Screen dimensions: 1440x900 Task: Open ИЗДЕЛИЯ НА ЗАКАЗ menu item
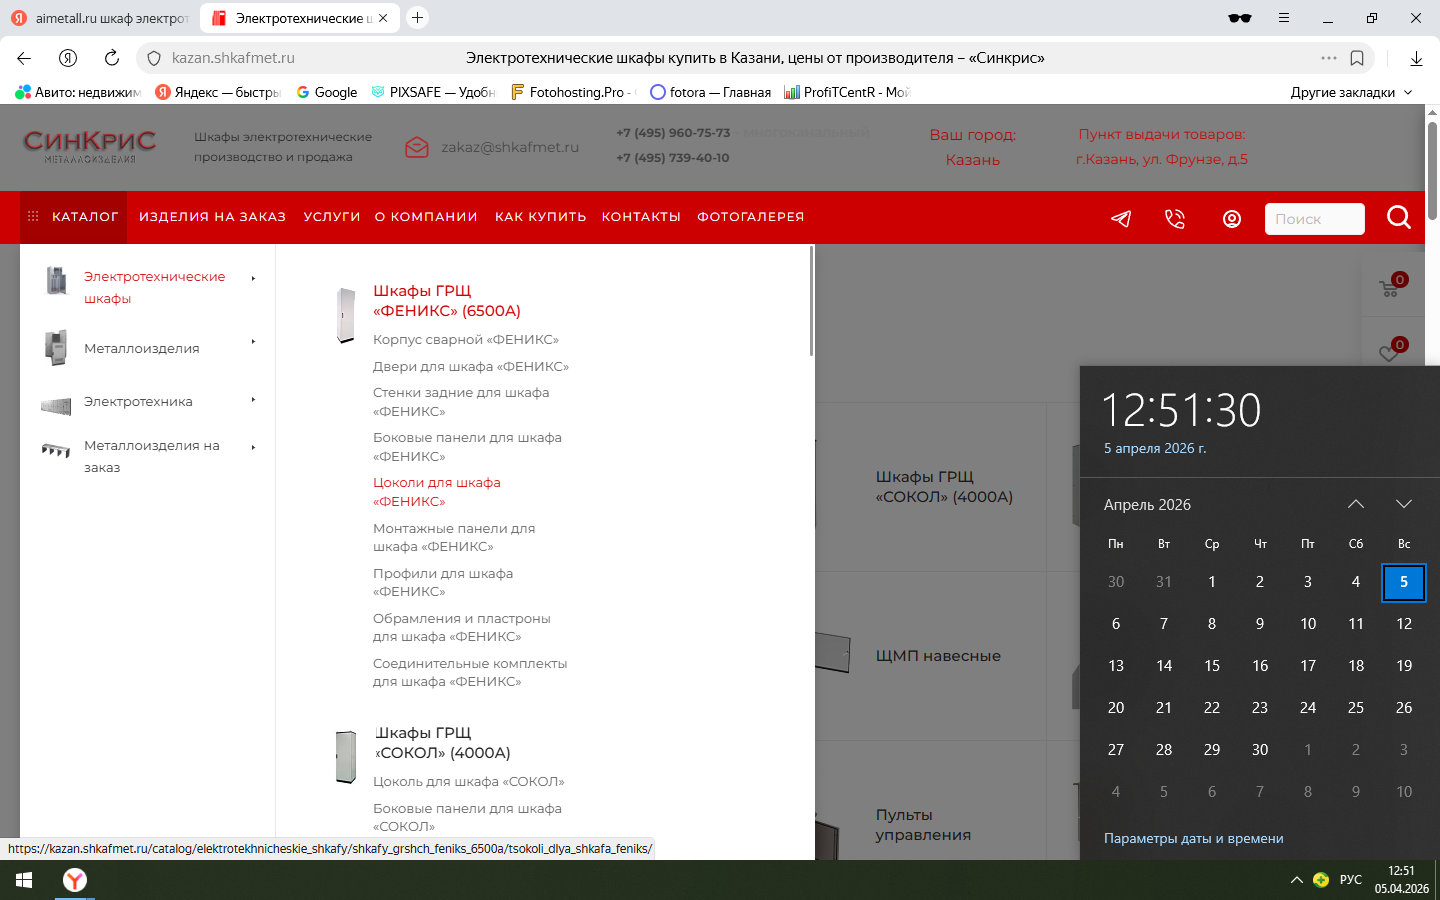point(212,217)
